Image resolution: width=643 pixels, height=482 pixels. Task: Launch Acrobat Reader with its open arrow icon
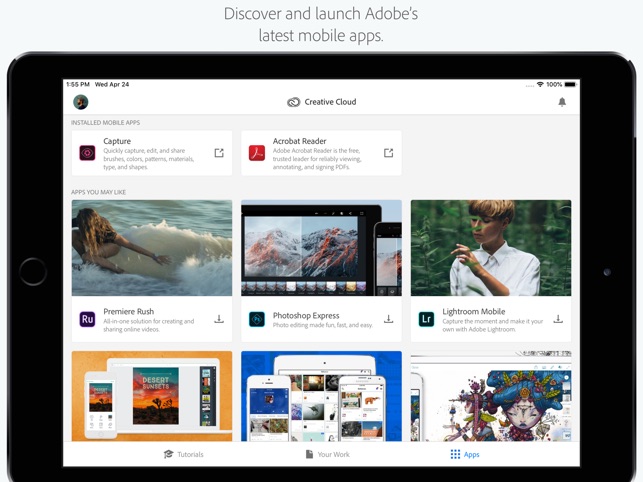pyautogui.click(x=388, y=153)
